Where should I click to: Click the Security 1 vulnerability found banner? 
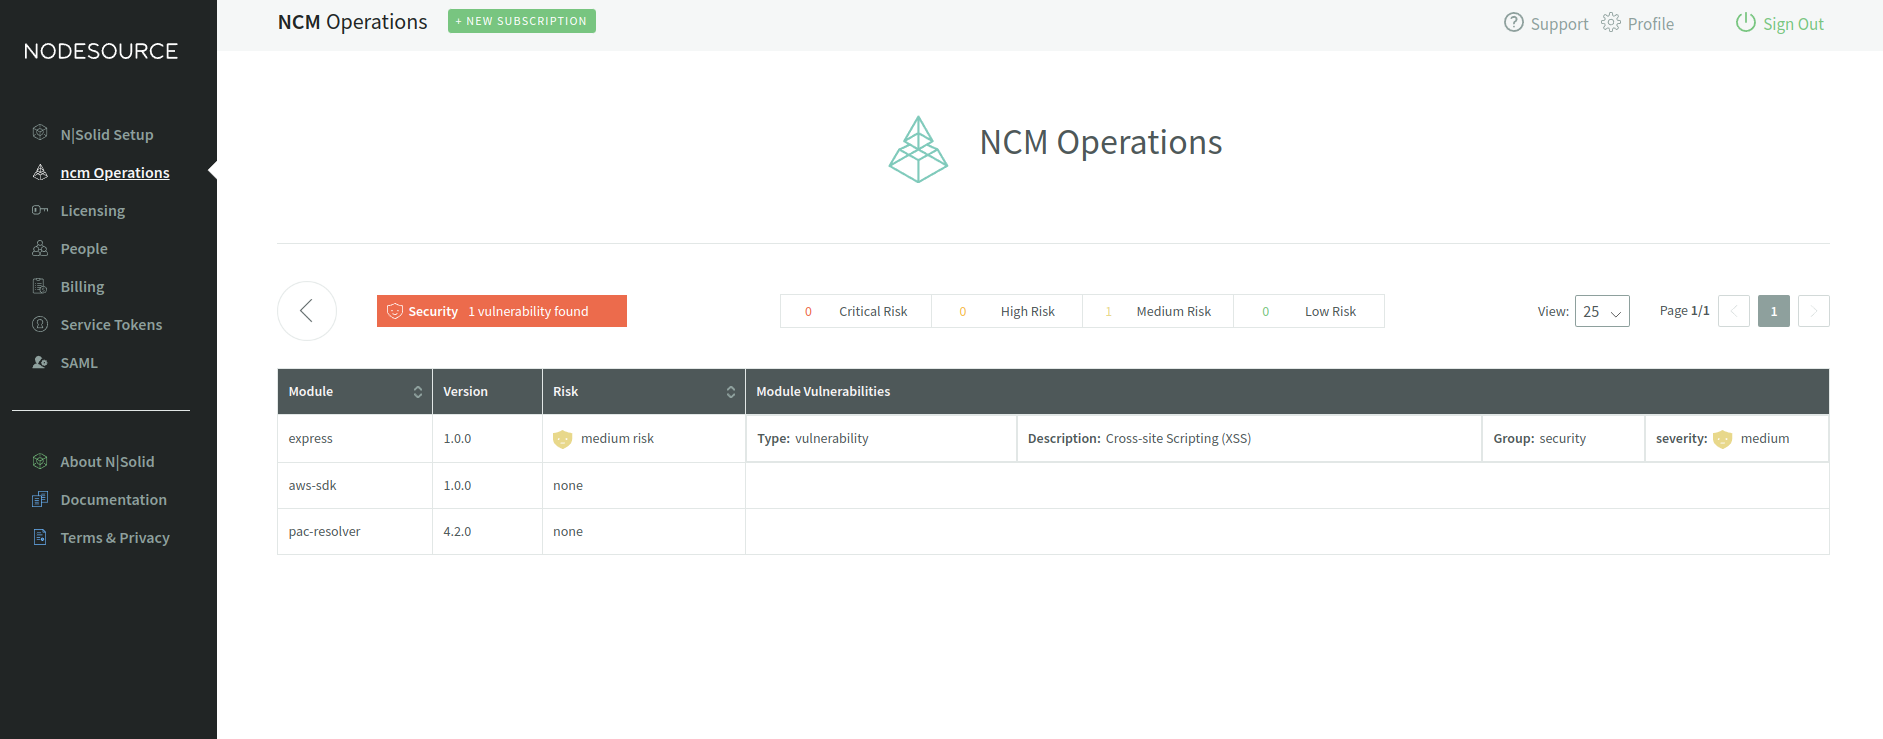502,311
